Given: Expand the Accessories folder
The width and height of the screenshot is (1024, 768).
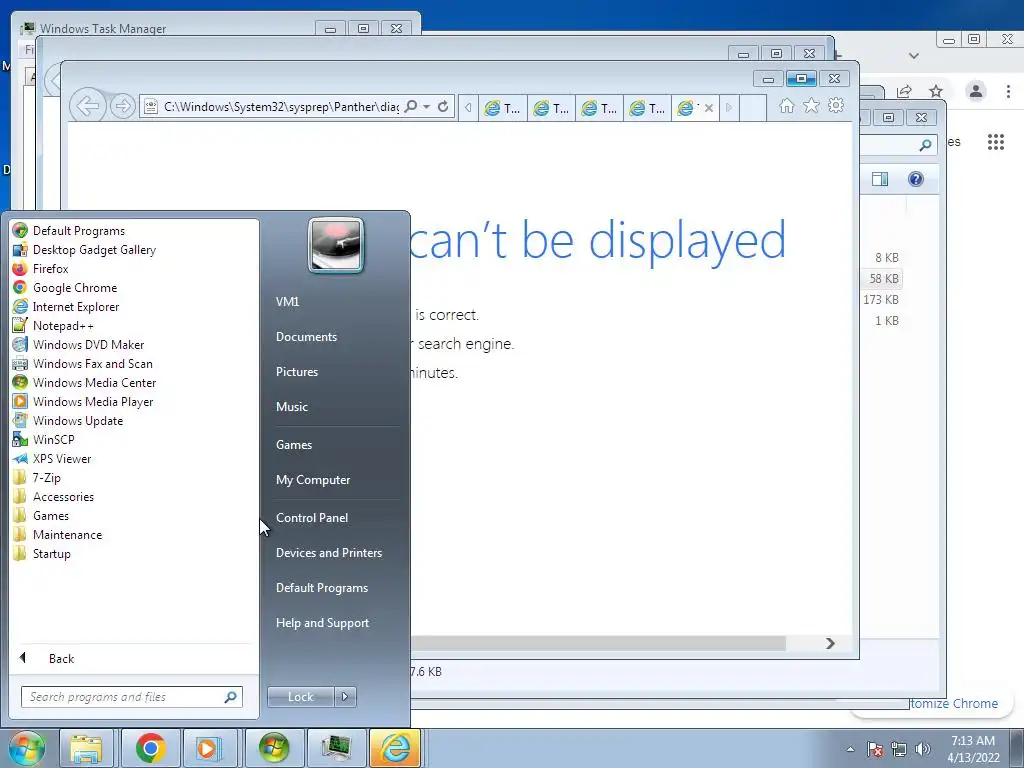Looking at the screenshot, I should click(63, 496).
